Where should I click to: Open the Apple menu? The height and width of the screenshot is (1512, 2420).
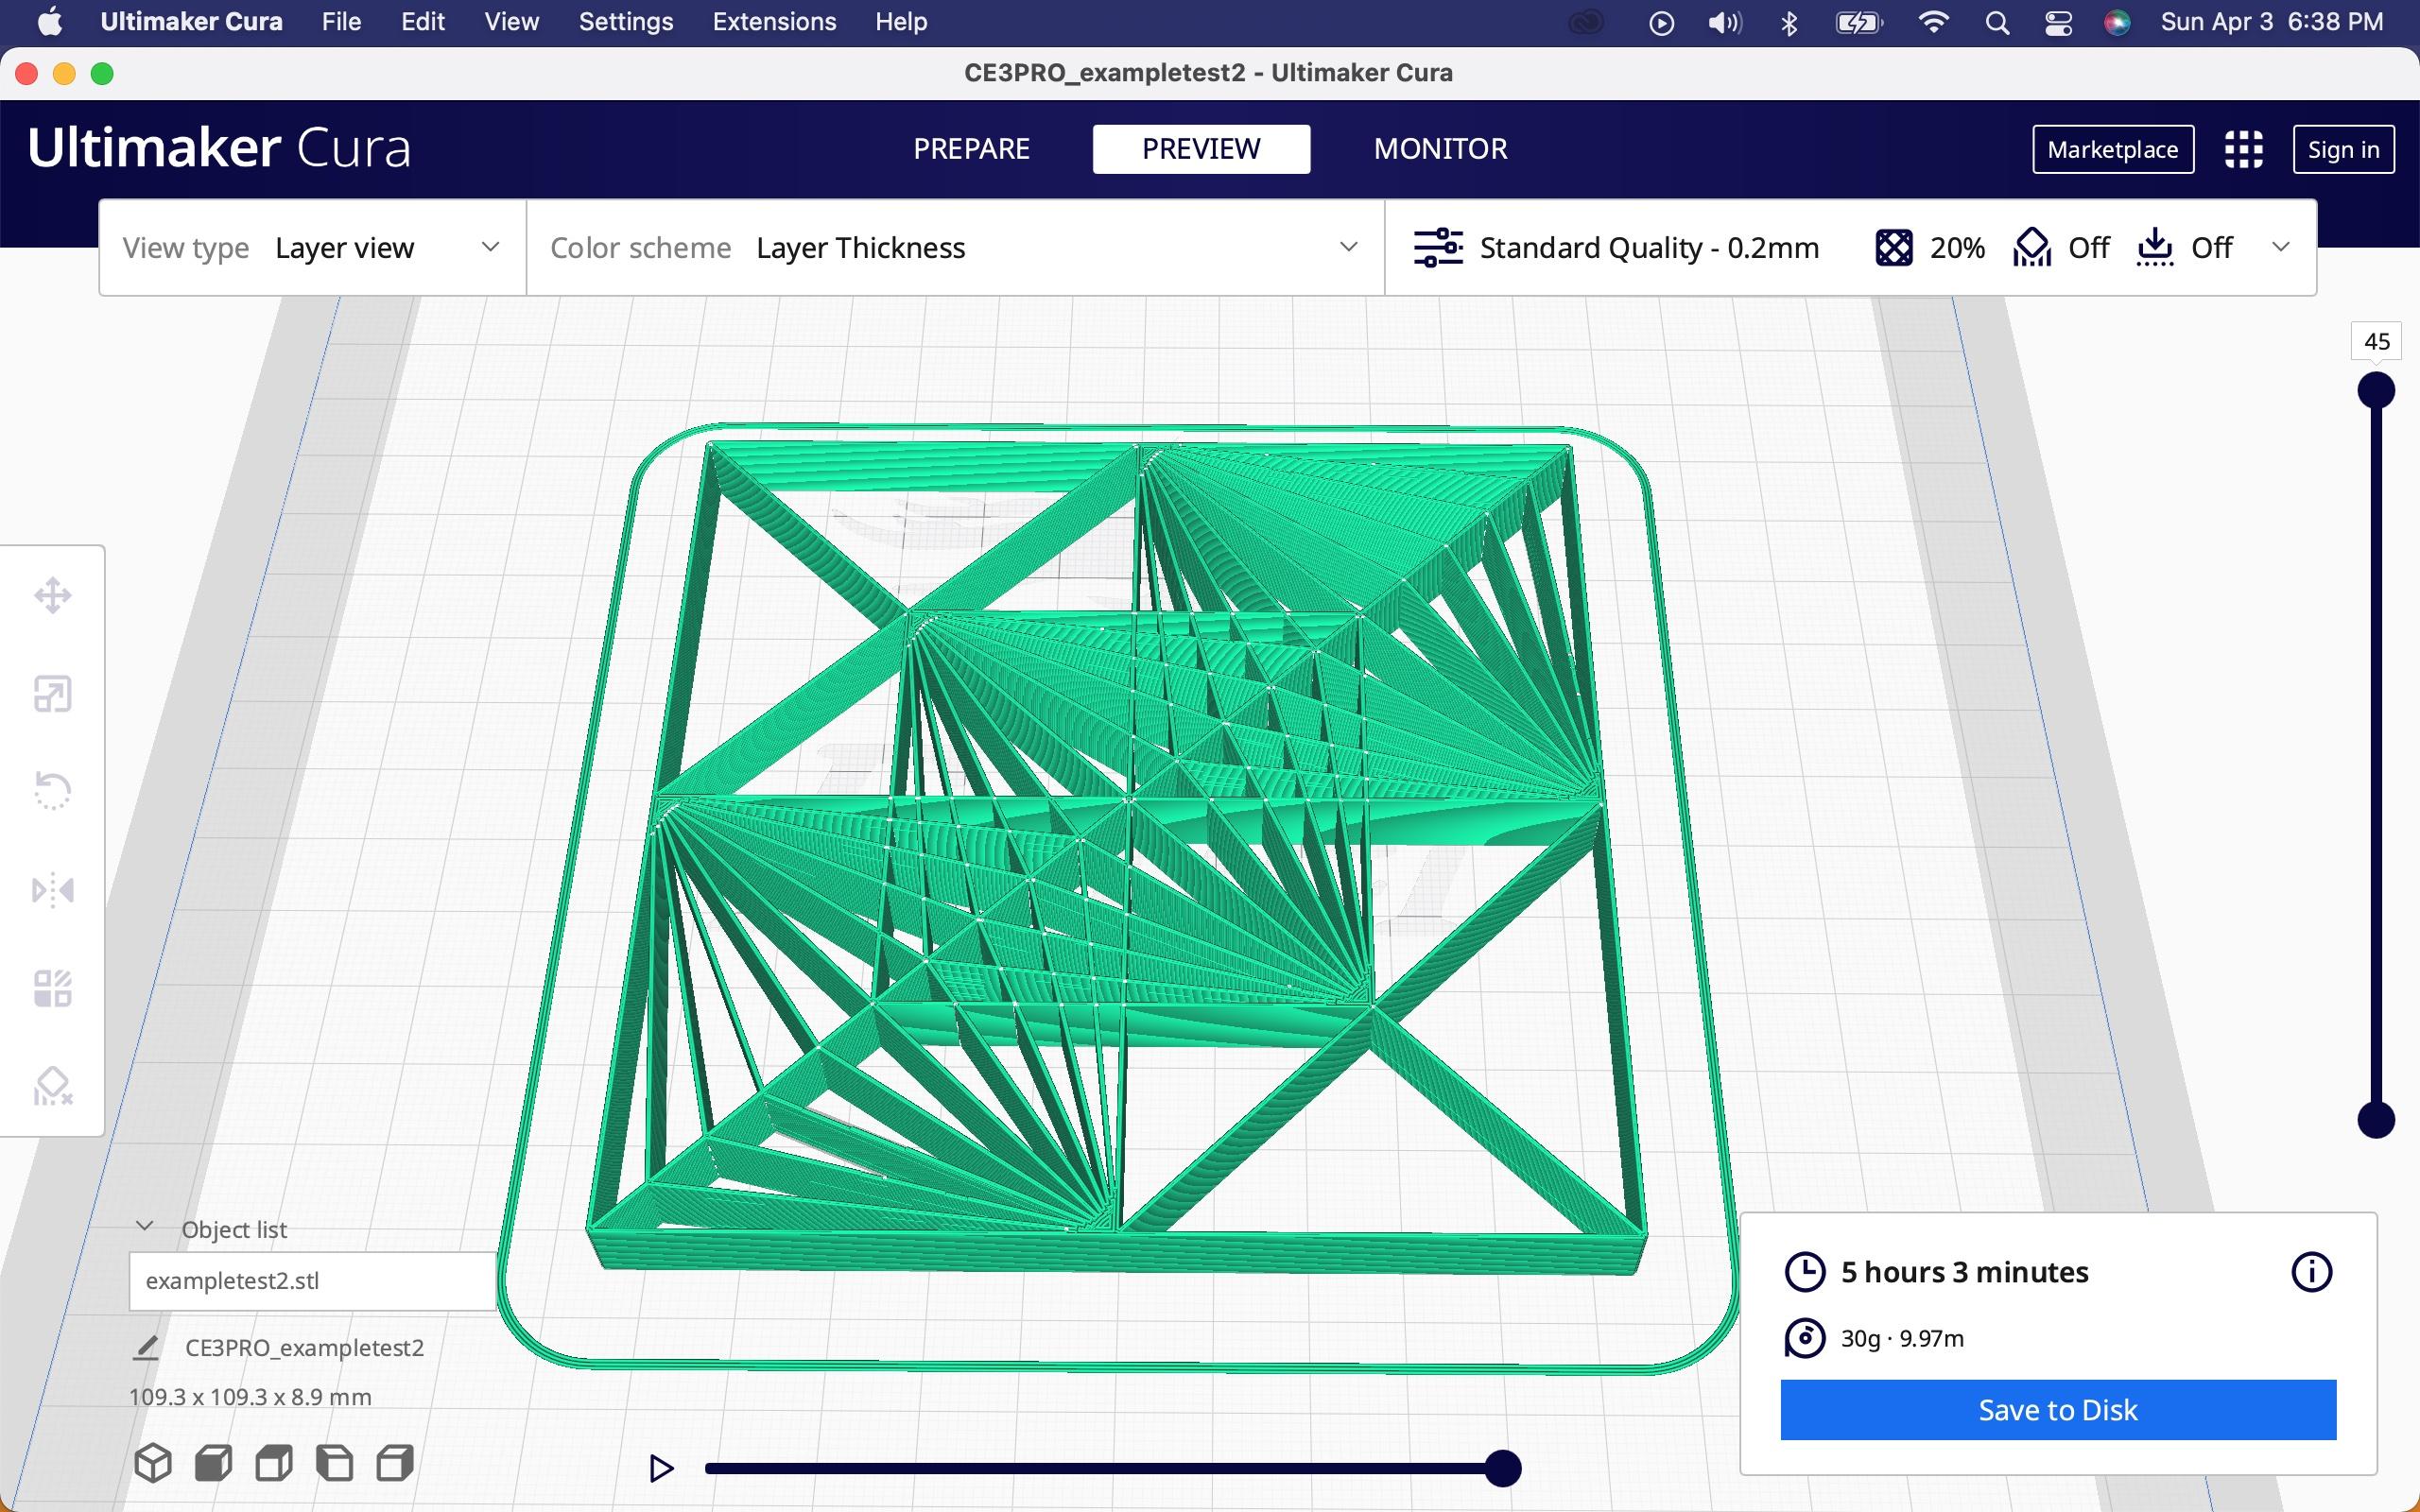49,22
